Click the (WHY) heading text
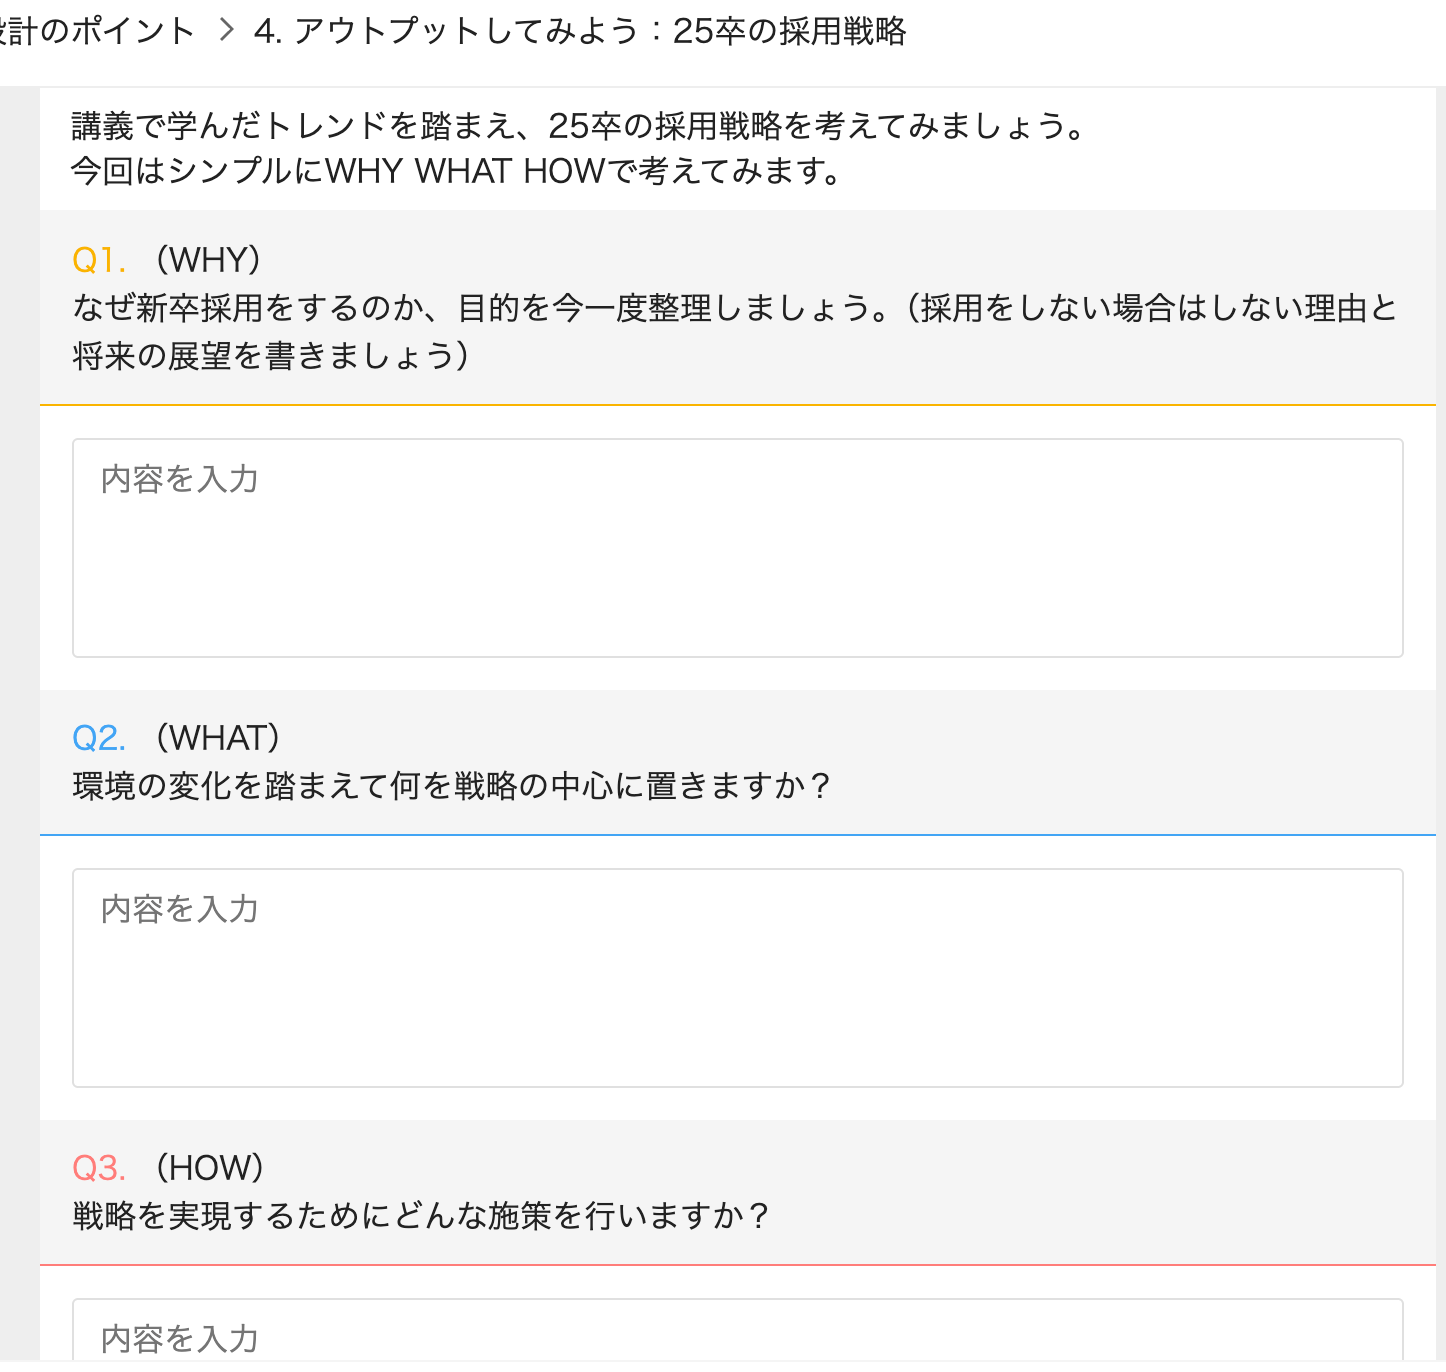The width and height of the screenshot is (1446, 1372). [208, 260]
